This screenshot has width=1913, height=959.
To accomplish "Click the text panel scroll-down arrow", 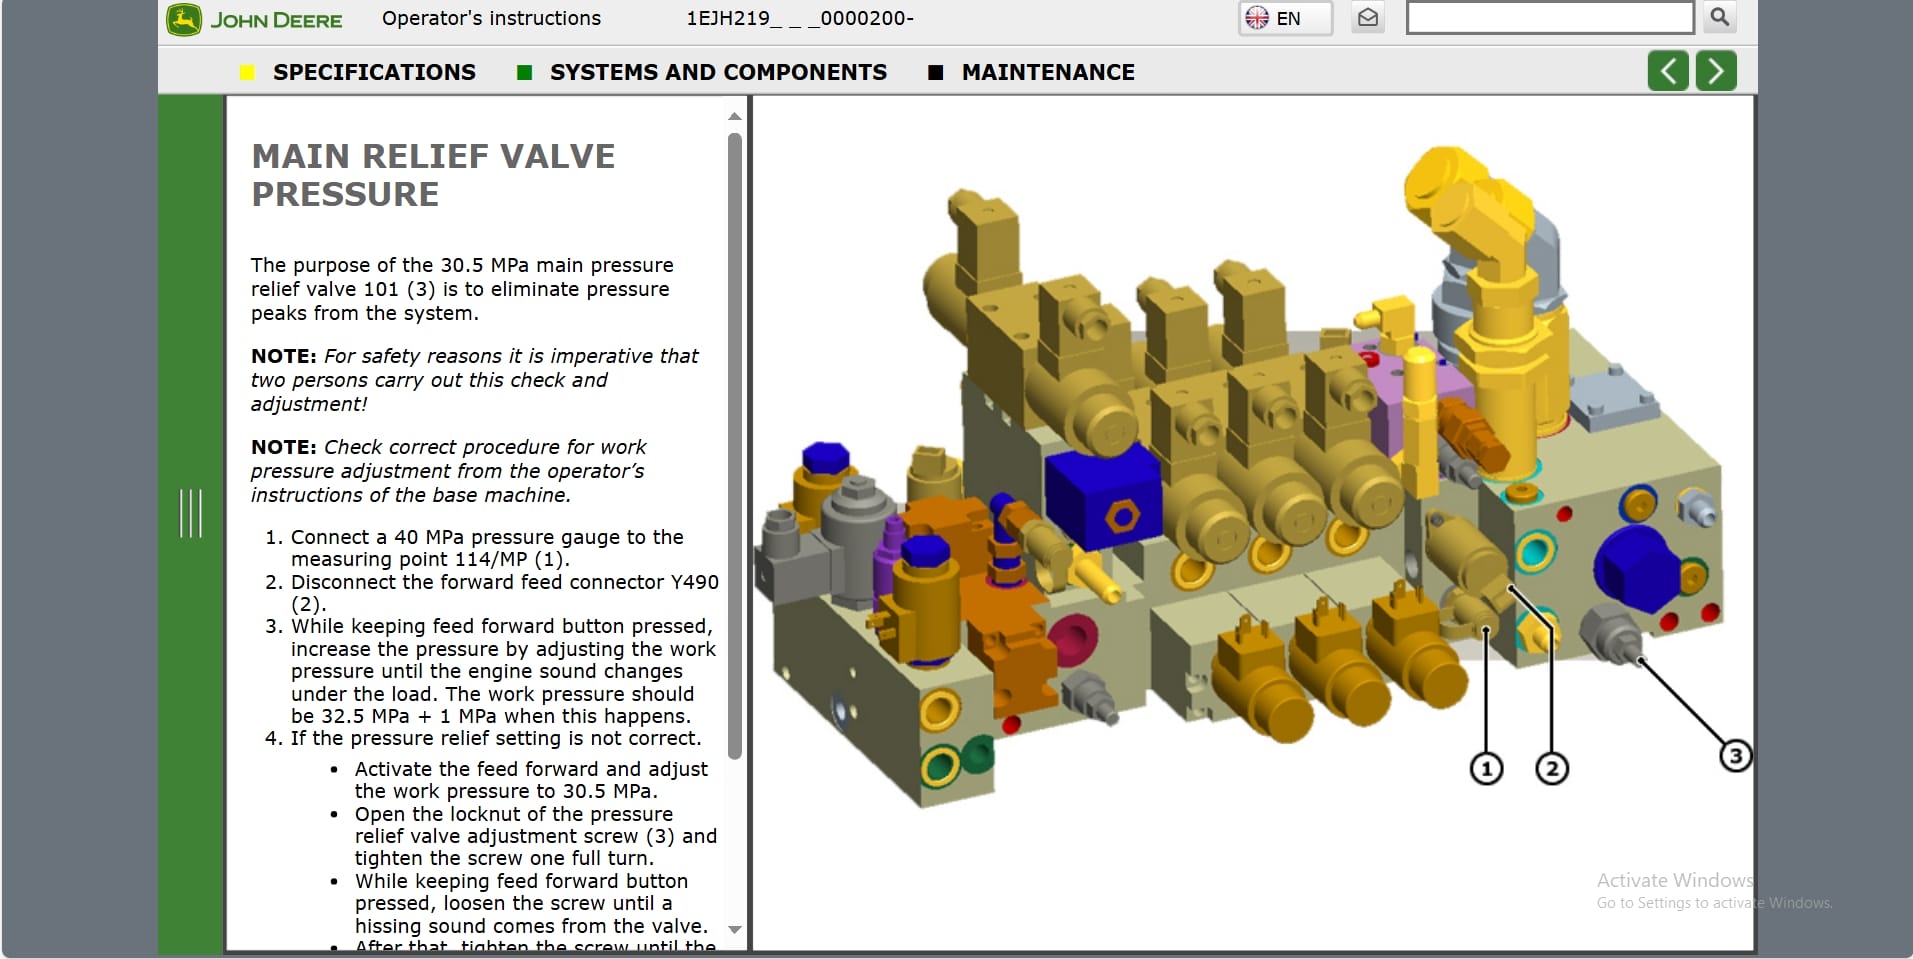I will click(x=735, y=929).
